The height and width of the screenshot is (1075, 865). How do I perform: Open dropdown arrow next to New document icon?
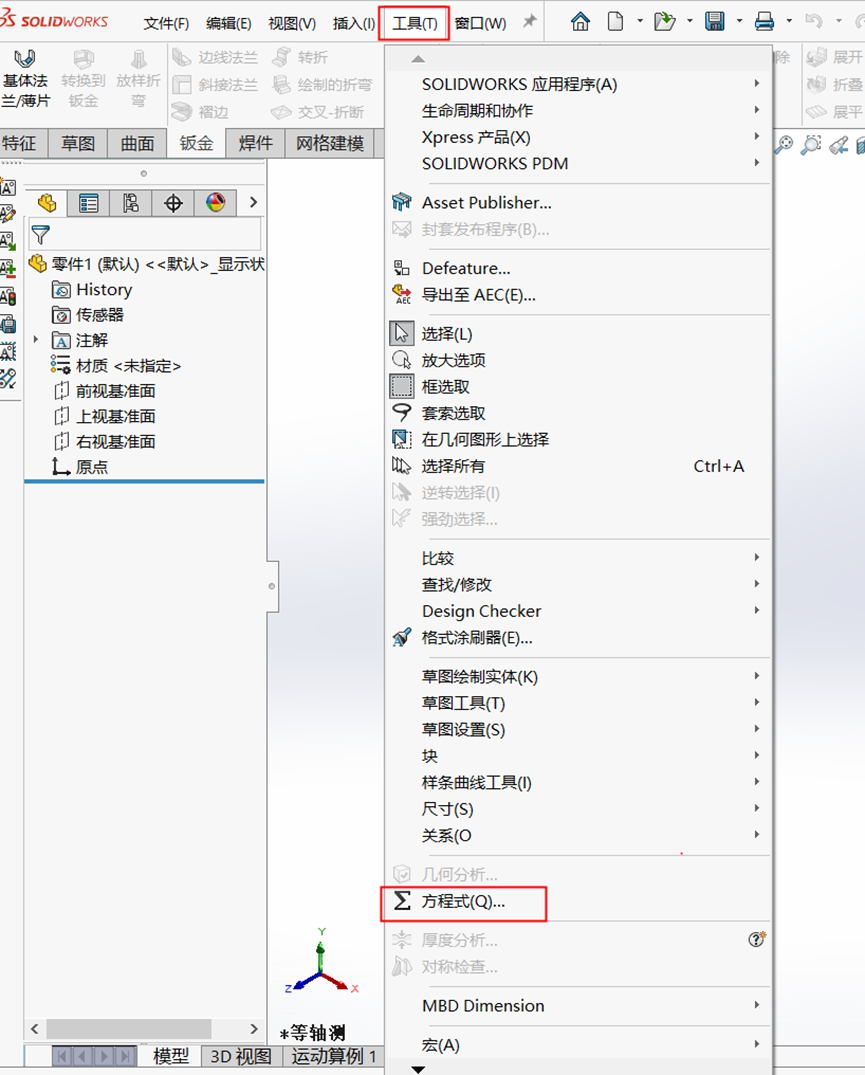[x=640, y=21]
